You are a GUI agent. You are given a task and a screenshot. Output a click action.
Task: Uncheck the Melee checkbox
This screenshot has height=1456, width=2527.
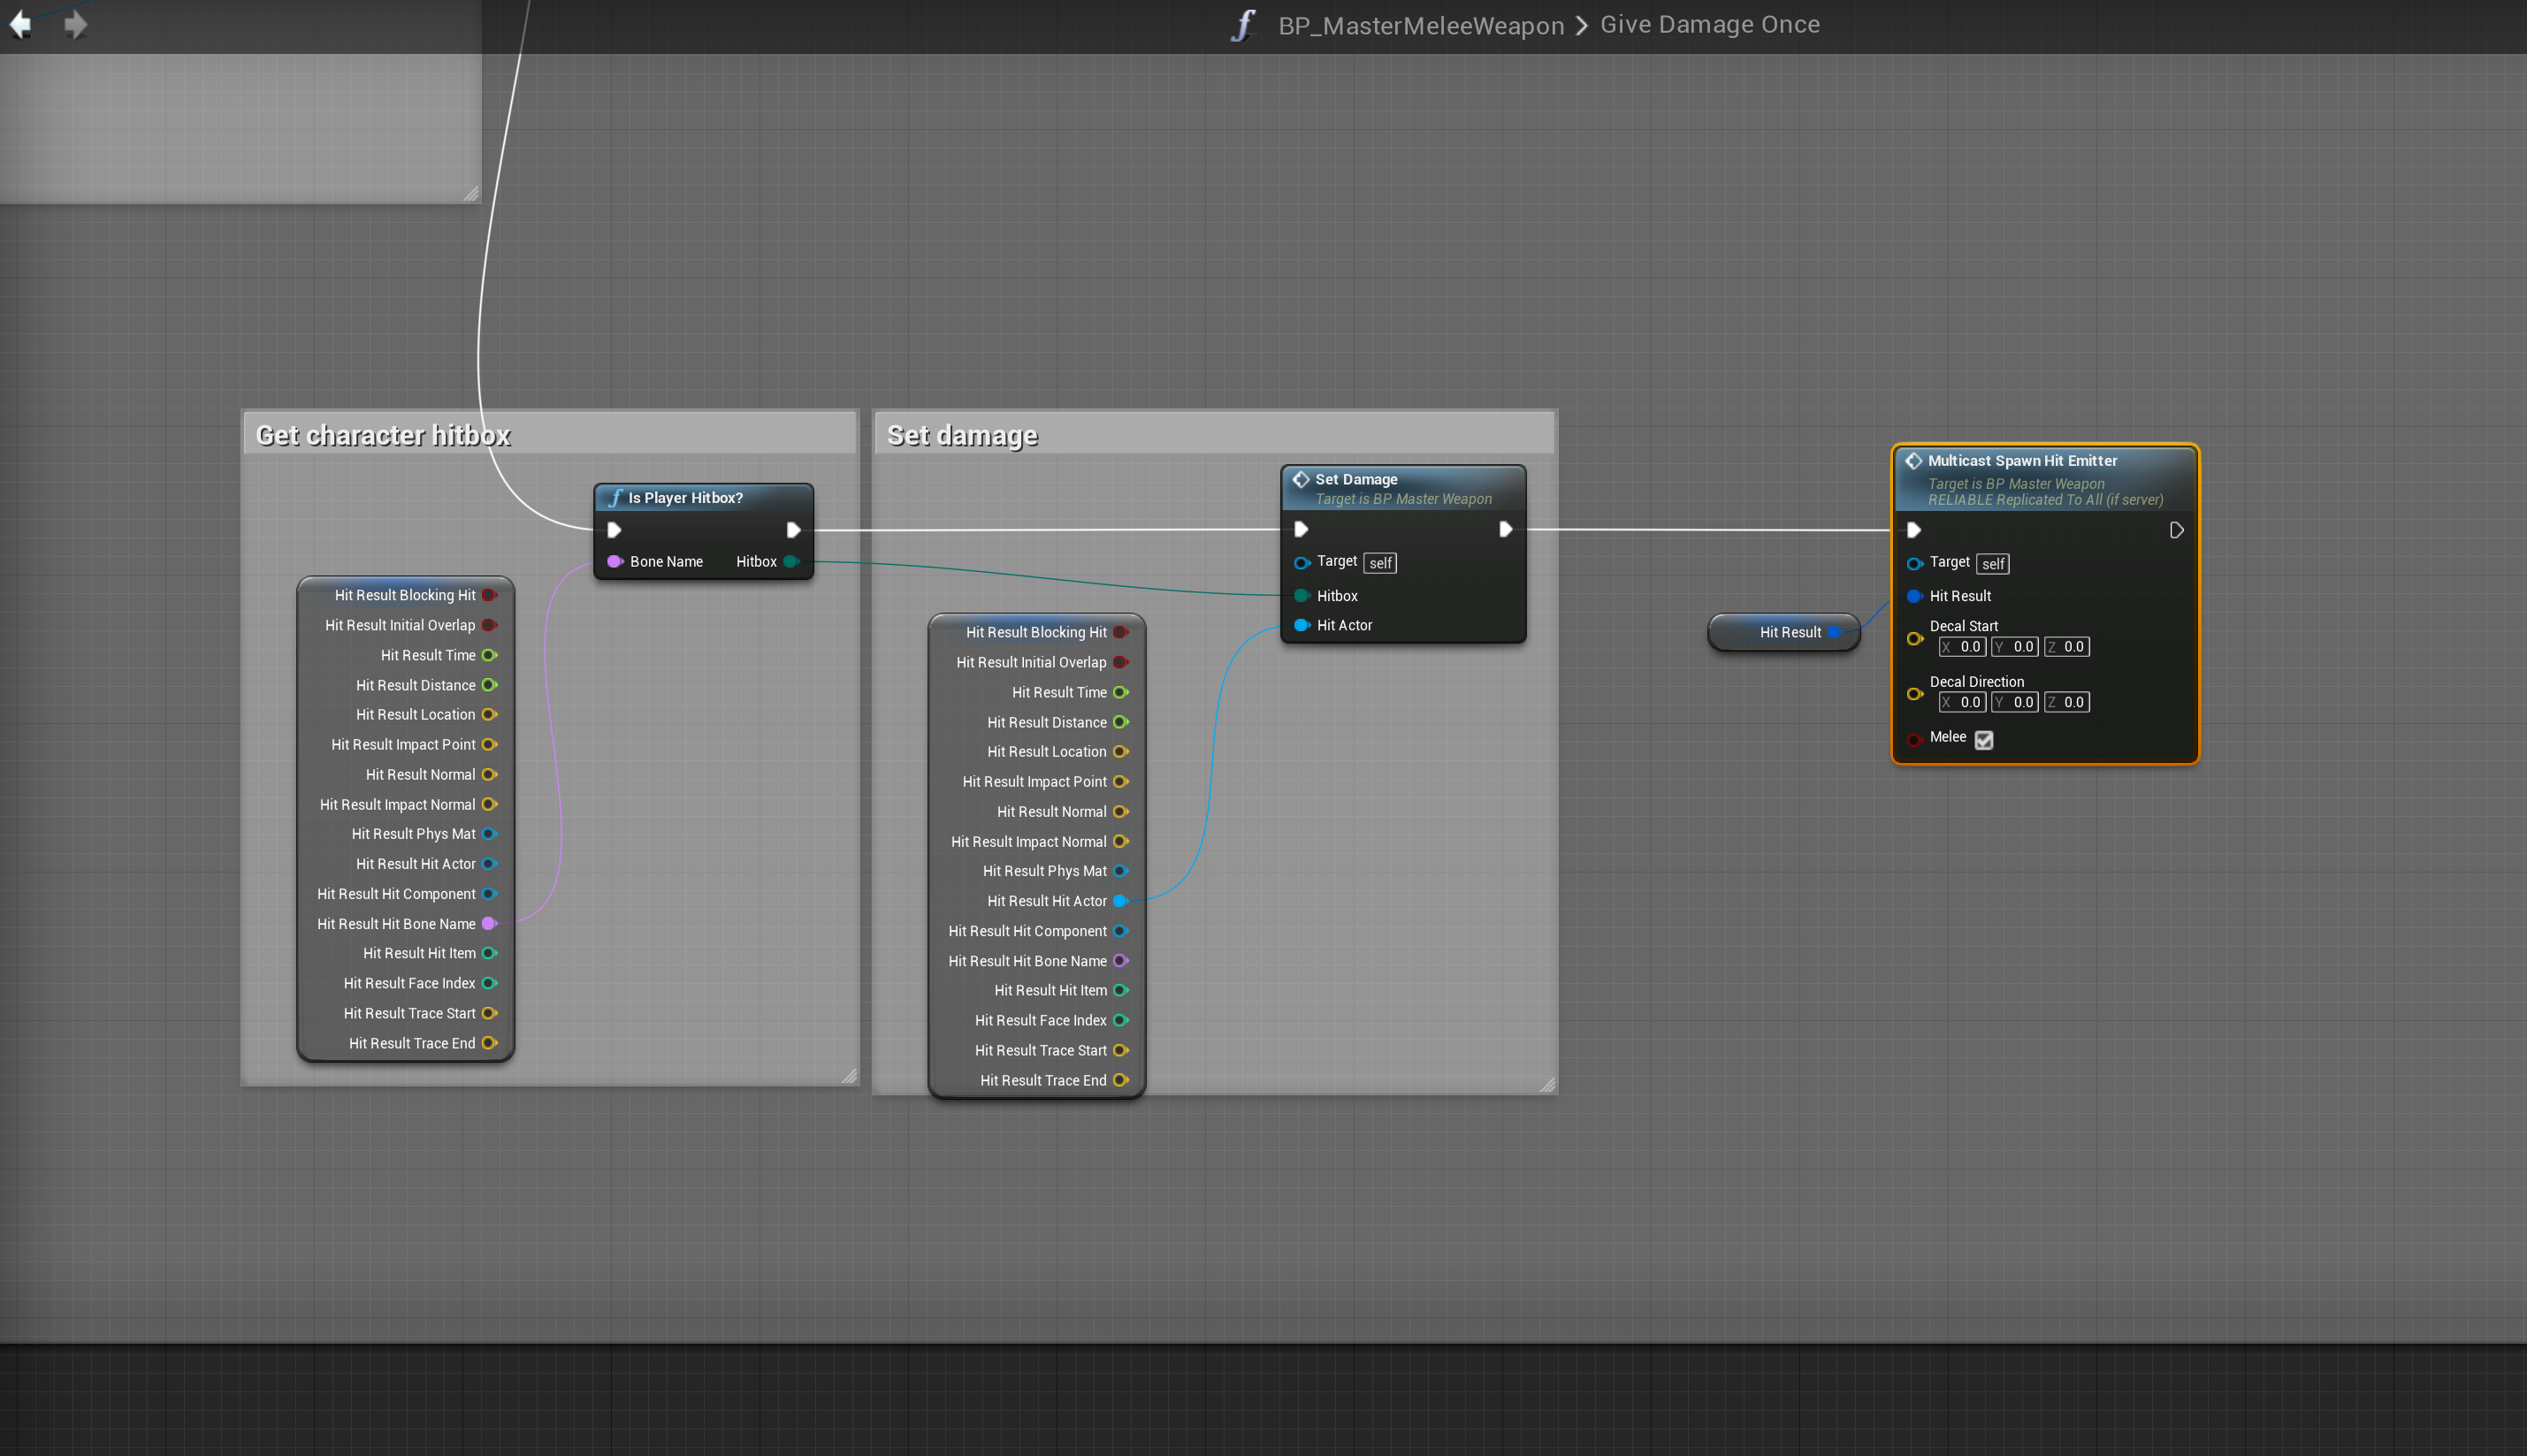[1984, 740]
